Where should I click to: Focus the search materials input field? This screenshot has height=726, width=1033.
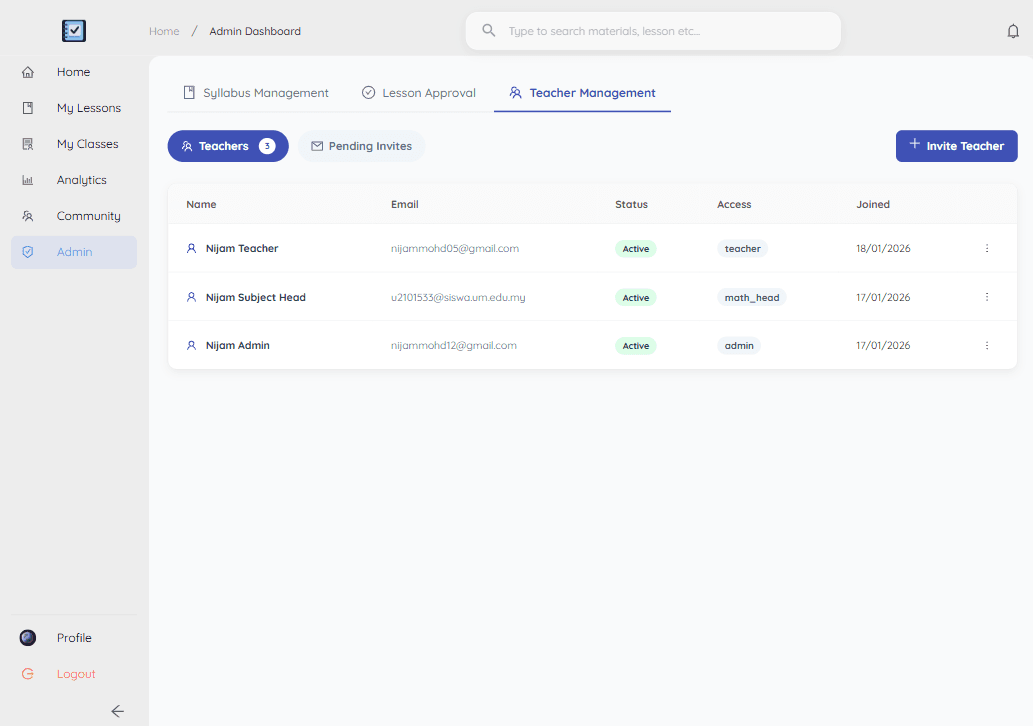click(x=665, y=31)
